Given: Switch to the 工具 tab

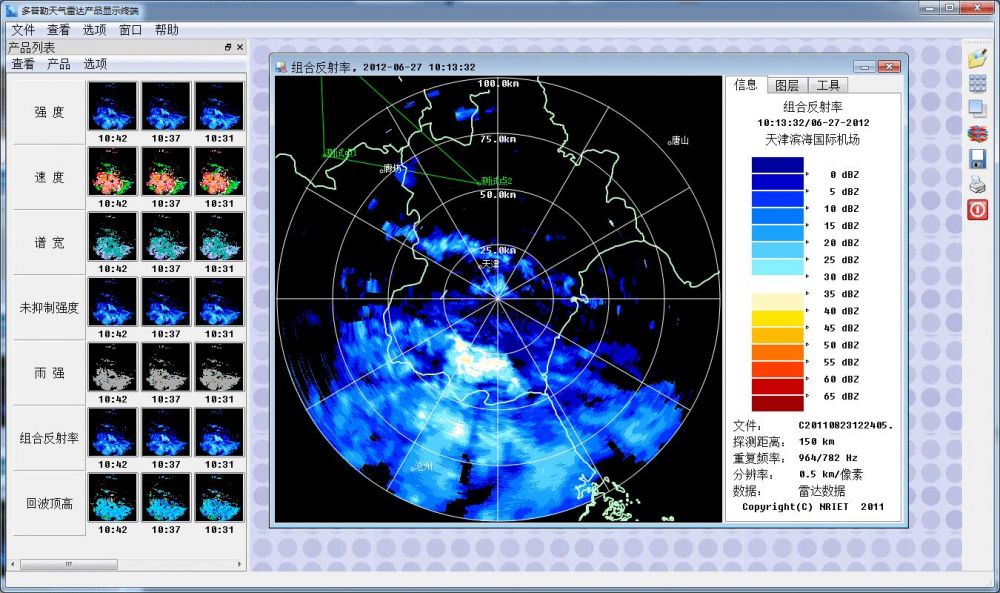Looking at the screenshot, I should pyautogui.click(x=828, y=86).
